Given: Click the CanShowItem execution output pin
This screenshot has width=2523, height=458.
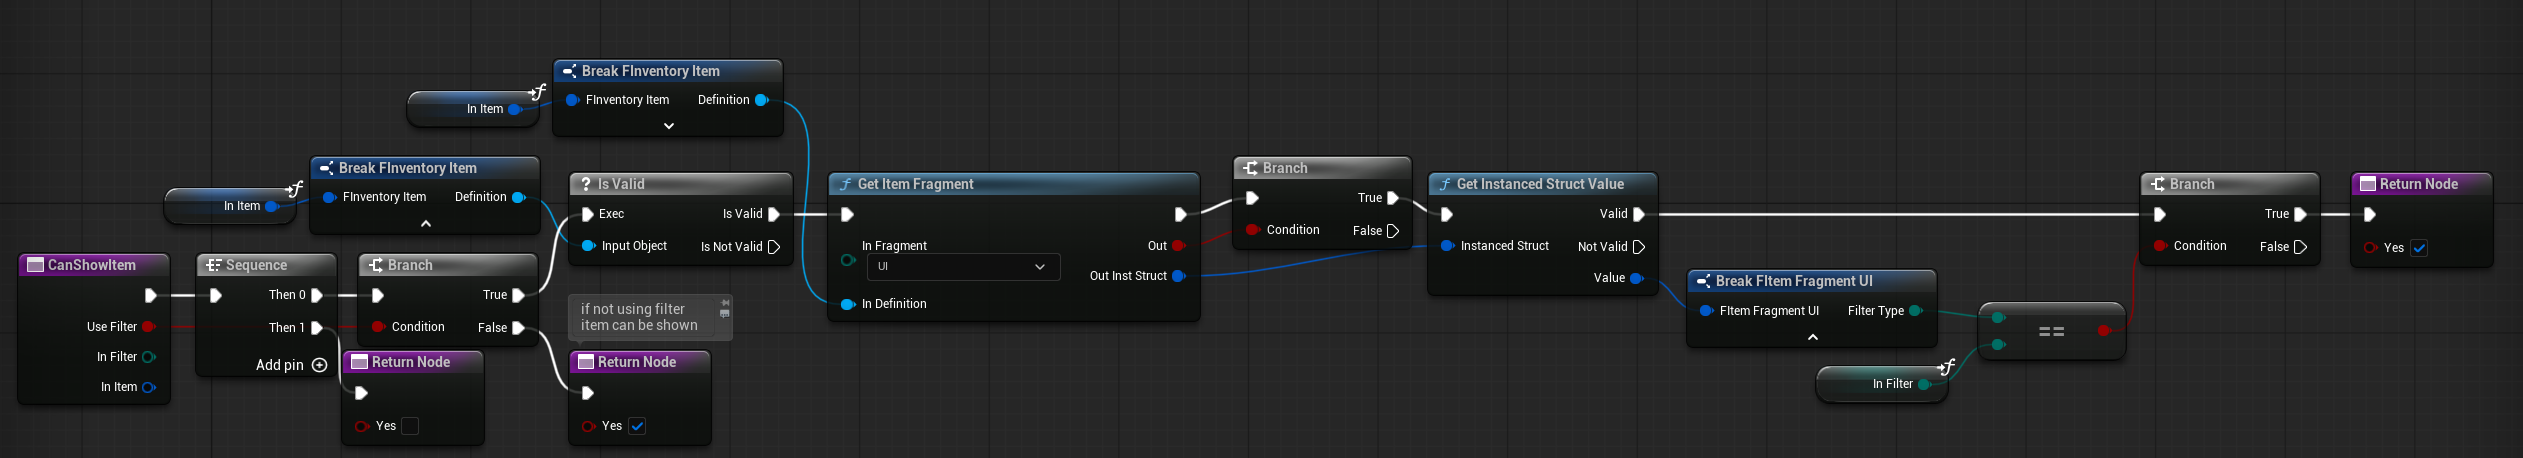Looking at the screenshot, I should (x=150, y=295).
